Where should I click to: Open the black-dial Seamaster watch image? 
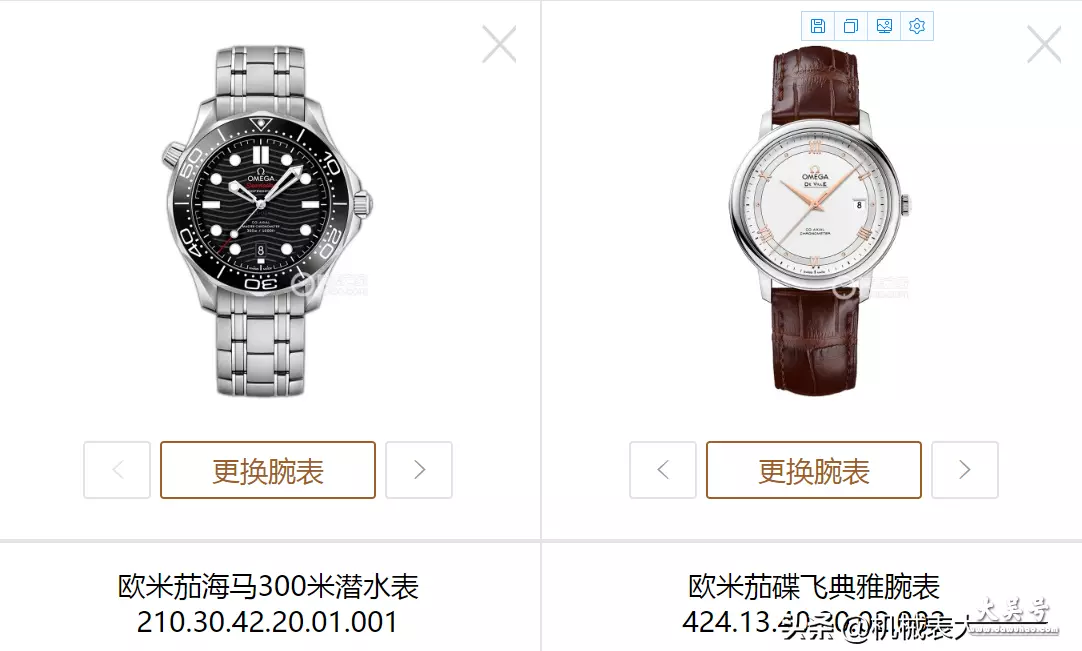(x=268, y=221)
